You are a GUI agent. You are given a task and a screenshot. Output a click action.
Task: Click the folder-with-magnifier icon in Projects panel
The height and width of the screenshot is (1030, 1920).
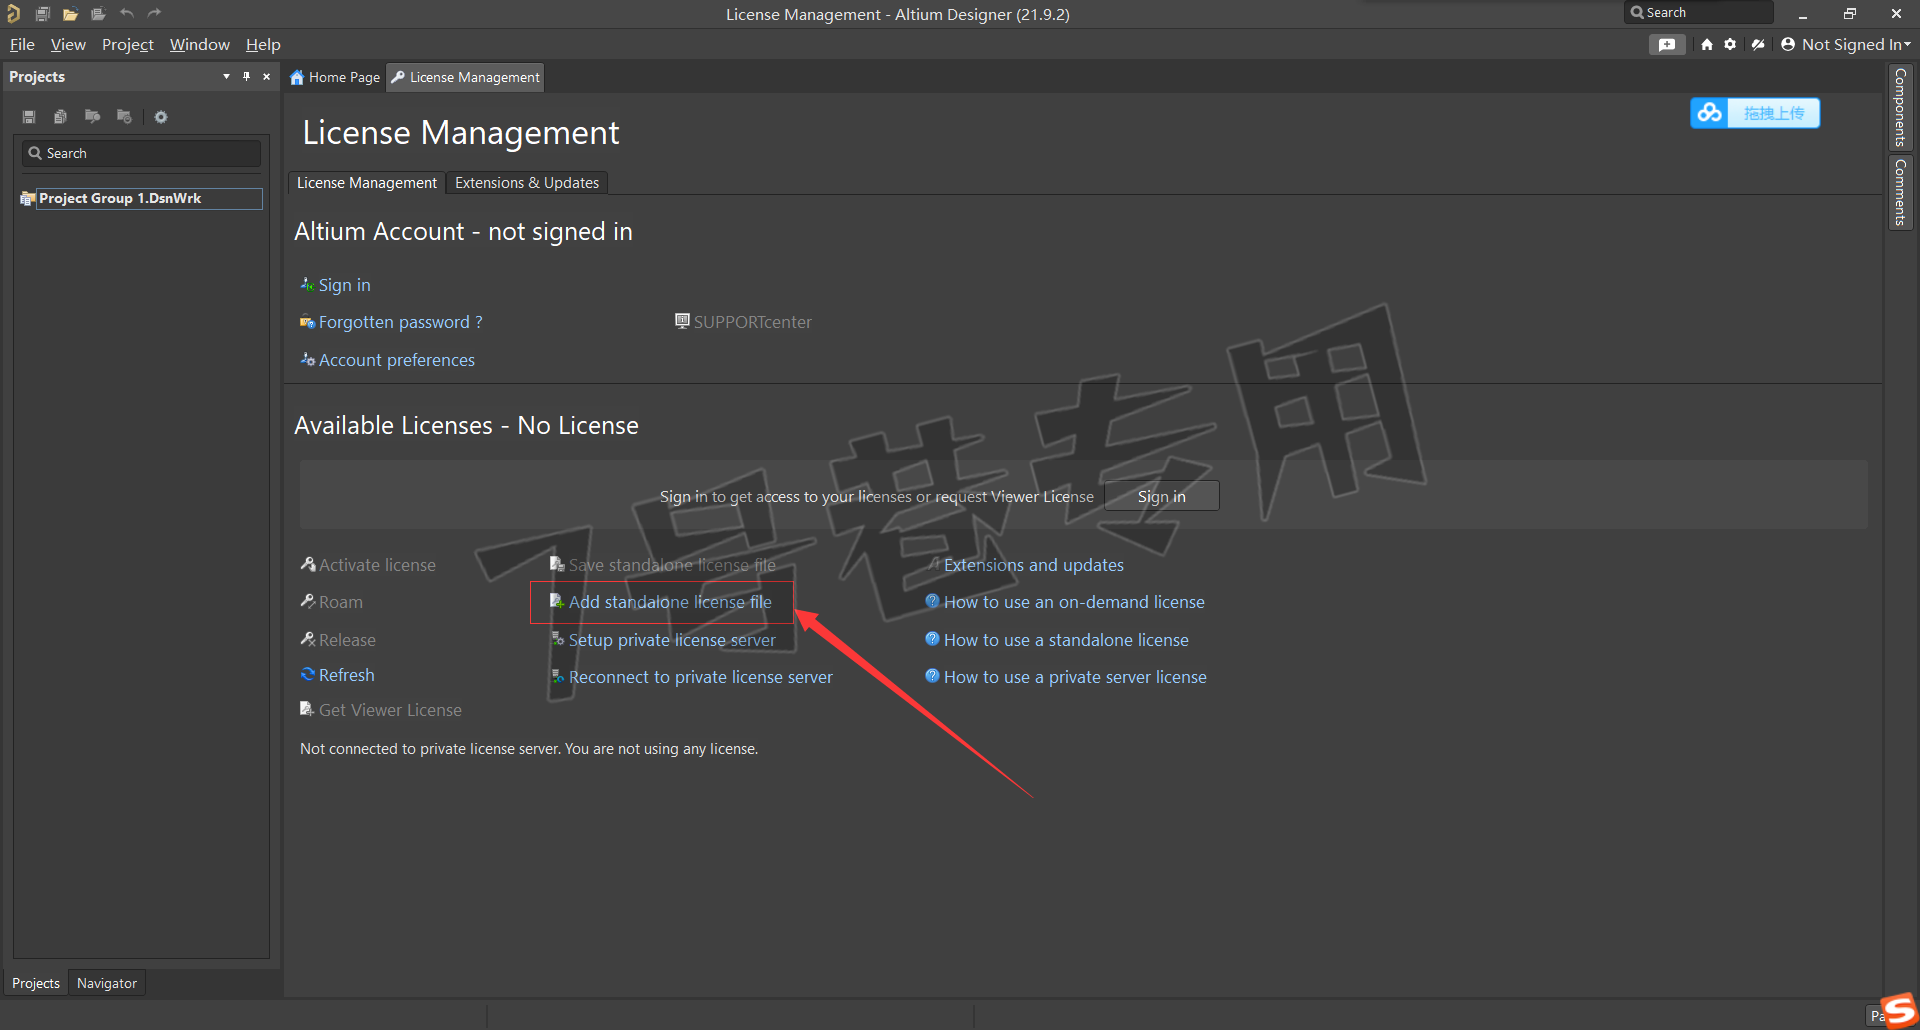[92, 117]
